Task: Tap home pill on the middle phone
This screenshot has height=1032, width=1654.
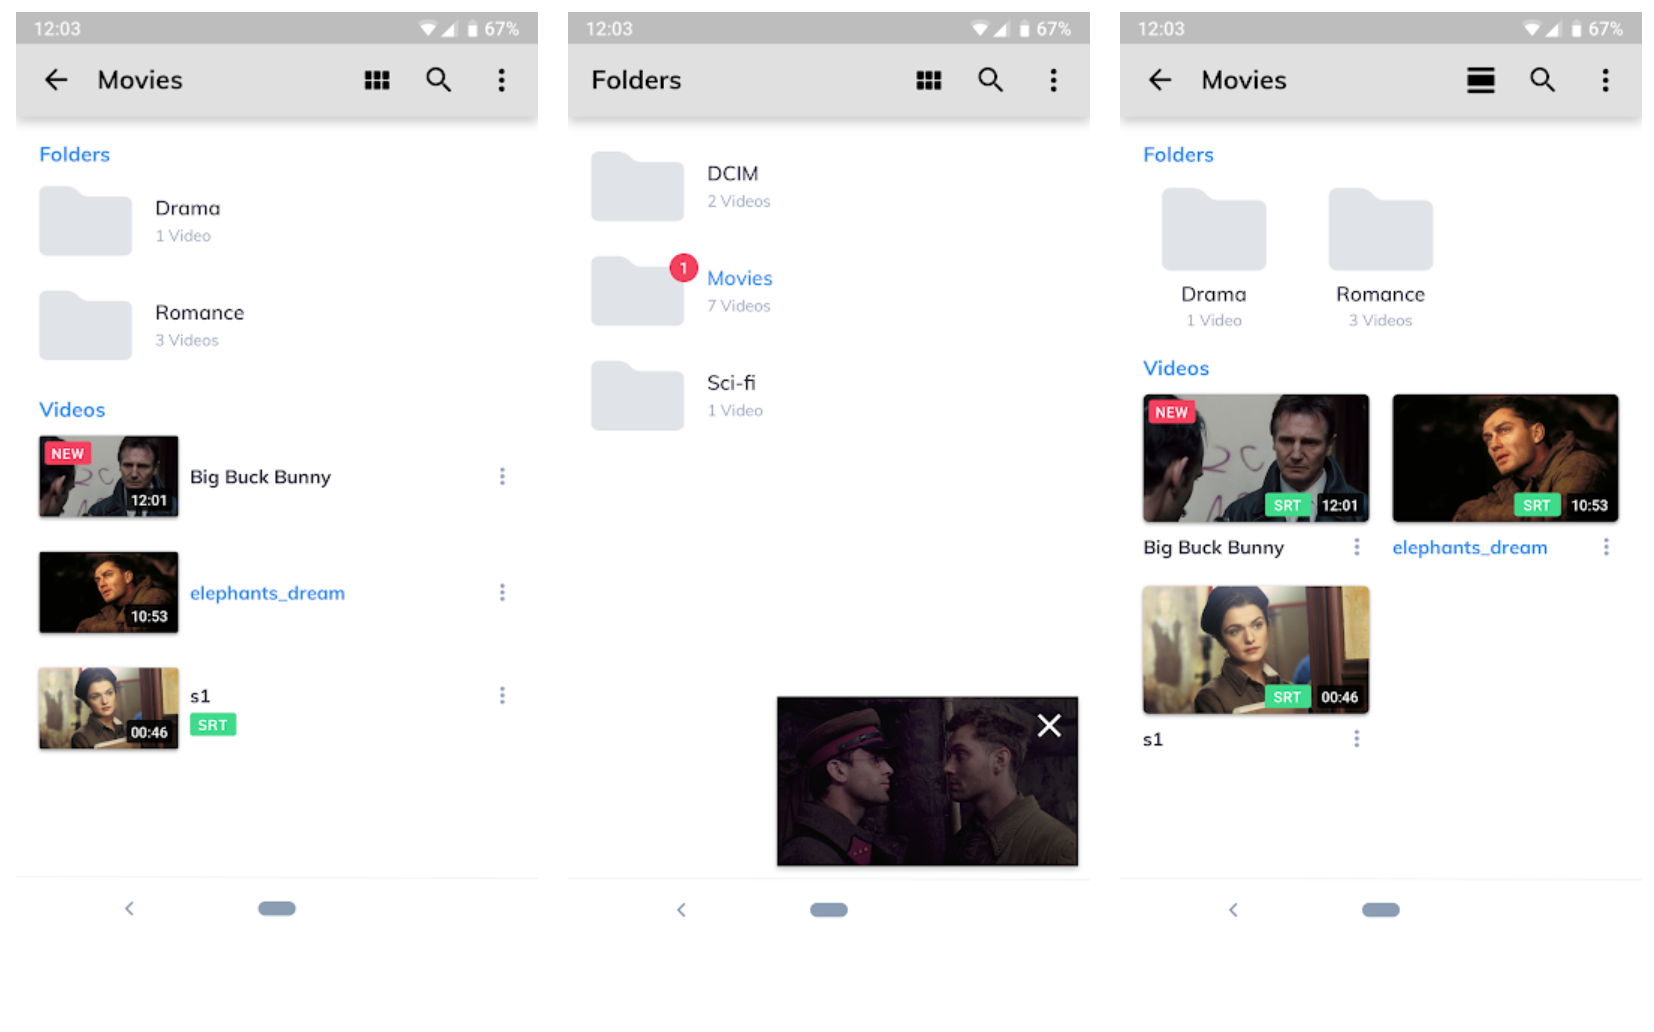Action: pyautogui.click(x=829, y=910)
